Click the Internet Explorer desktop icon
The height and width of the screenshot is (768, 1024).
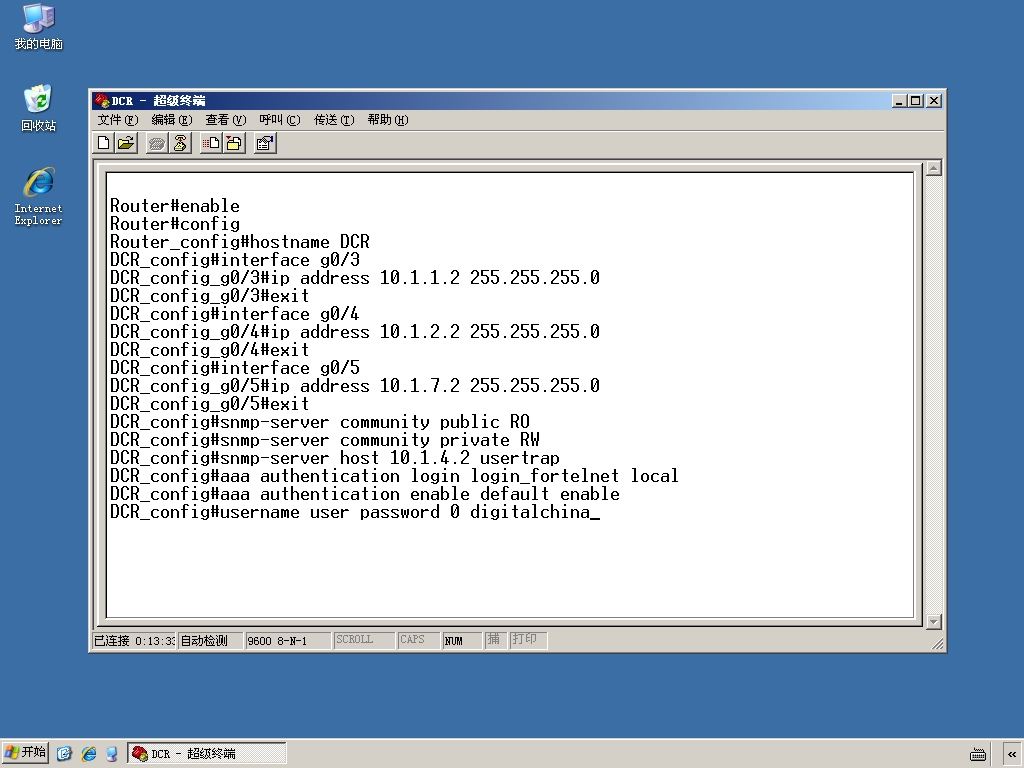[x=39, y=197]
